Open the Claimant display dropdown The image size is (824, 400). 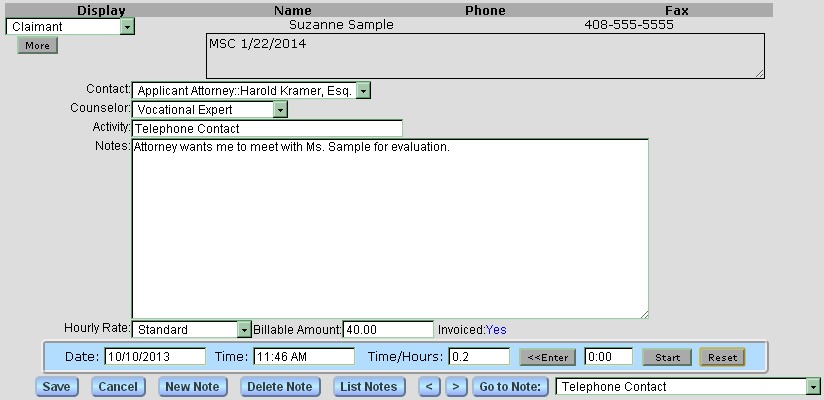127,27
